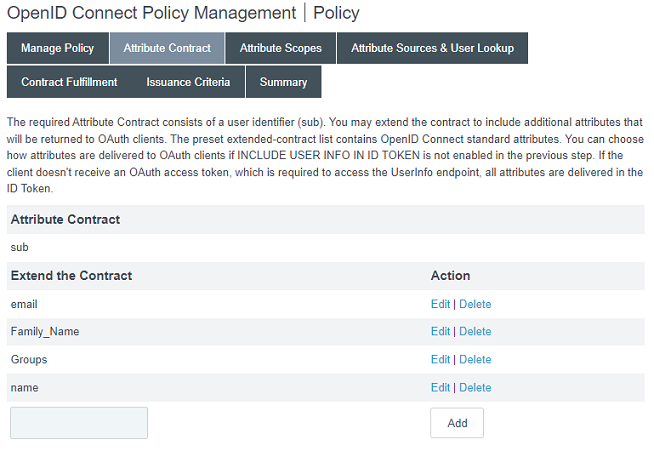
Task: Switch to the Attribute Scopes tab
Action: [280, 48]
